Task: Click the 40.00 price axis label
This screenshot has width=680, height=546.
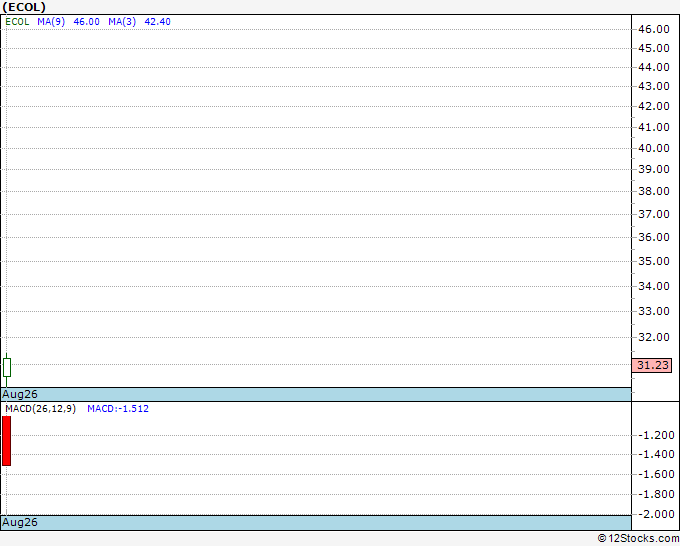Action: [x=654, y=148]
